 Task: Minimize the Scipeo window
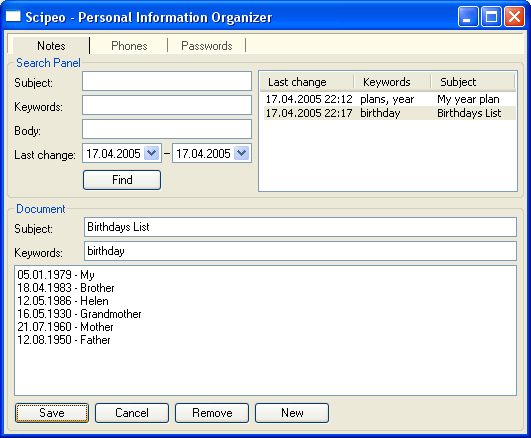tap(468, 17)
